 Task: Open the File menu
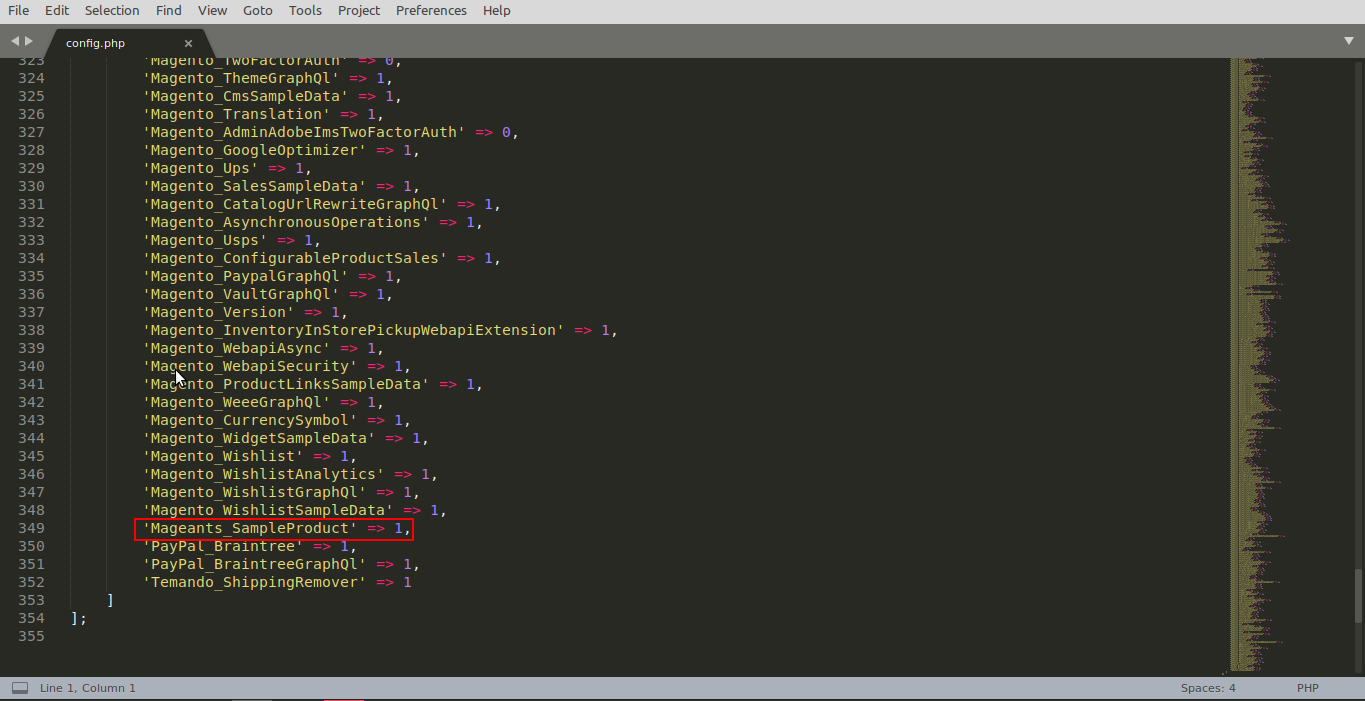tap(18, 10)
